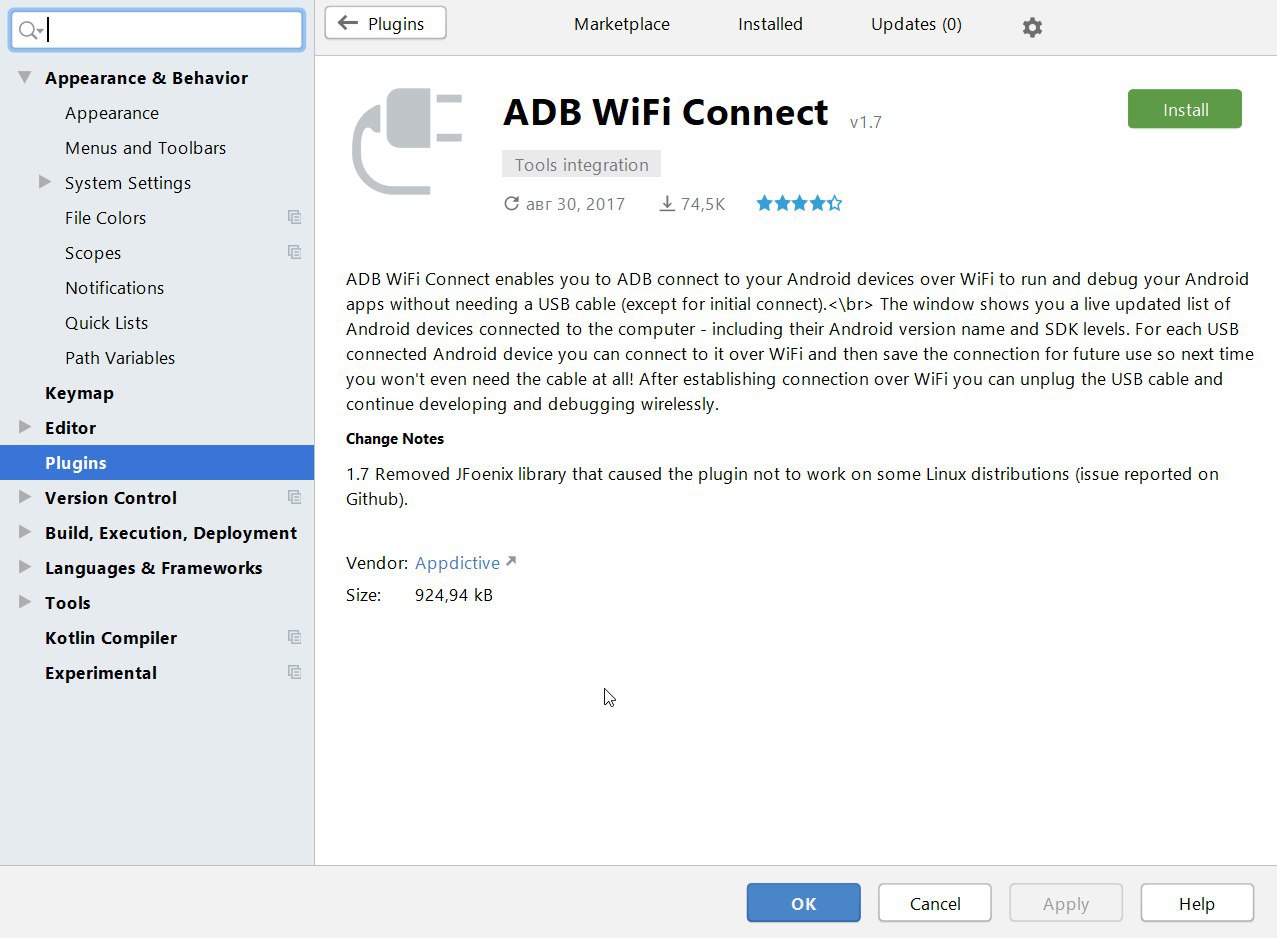Click the update date авг 30, 2017
1277x938 pixels.
(564, 204)
